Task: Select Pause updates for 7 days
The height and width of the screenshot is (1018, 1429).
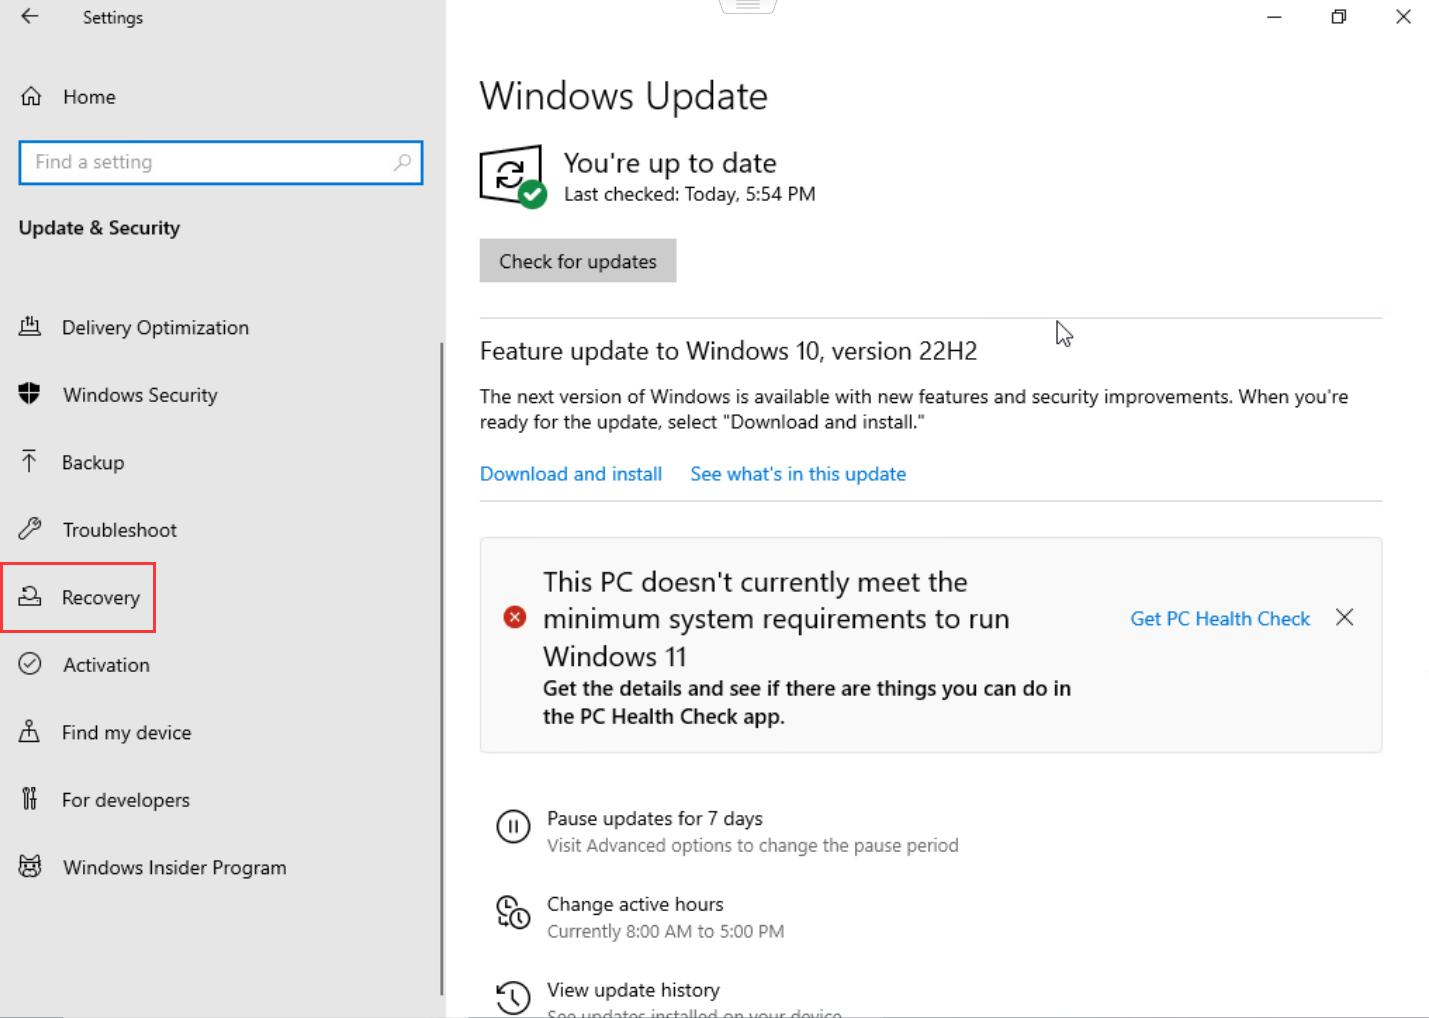Action: pyautogui.click(x=655, y=818)
